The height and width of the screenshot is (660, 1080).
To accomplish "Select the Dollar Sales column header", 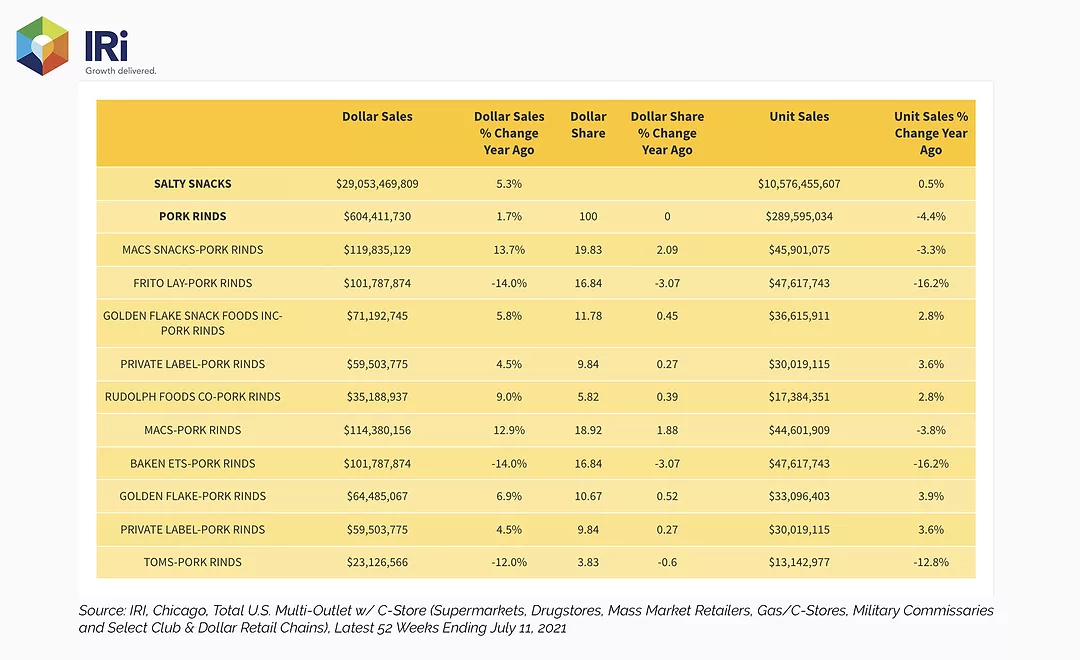I will coord(377,116).
